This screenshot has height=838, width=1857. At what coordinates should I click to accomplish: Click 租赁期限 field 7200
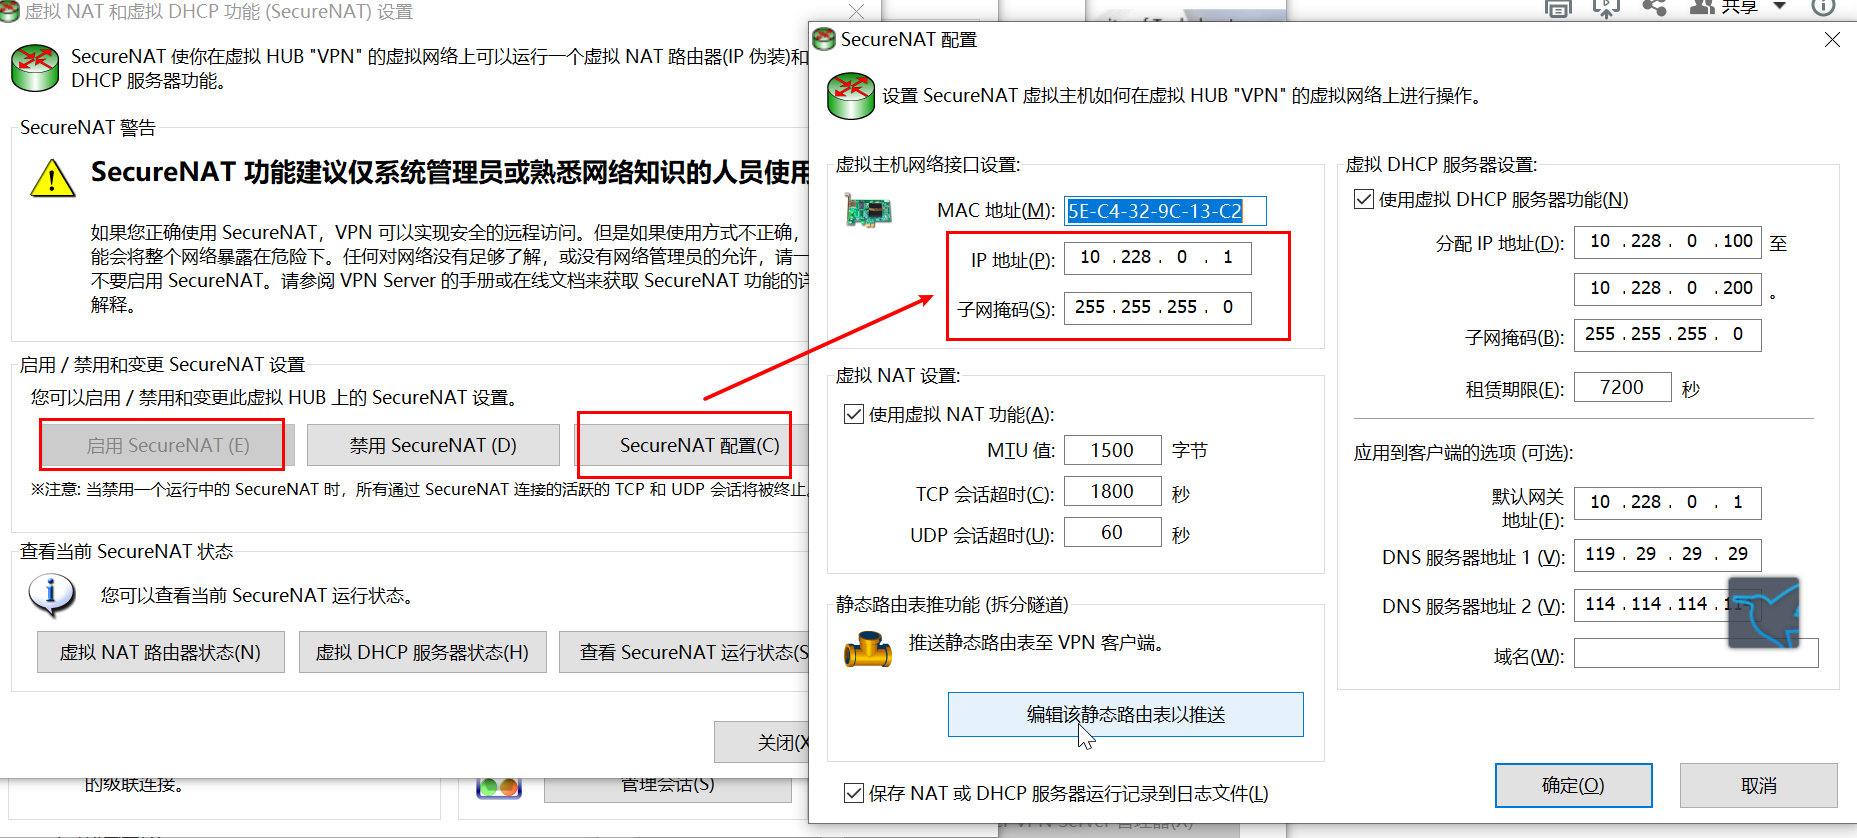click(x=1623, y=388)
